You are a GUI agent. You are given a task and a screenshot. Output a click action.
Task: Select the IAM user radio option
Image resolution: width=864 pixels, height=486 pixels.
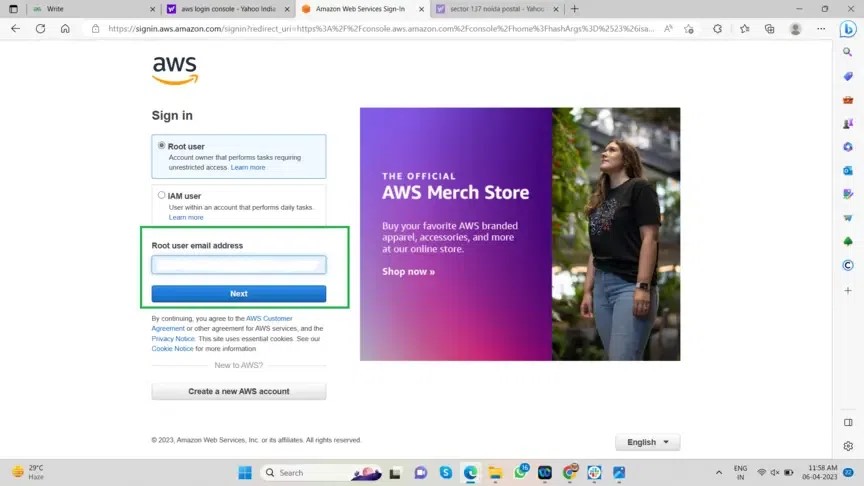162,196
